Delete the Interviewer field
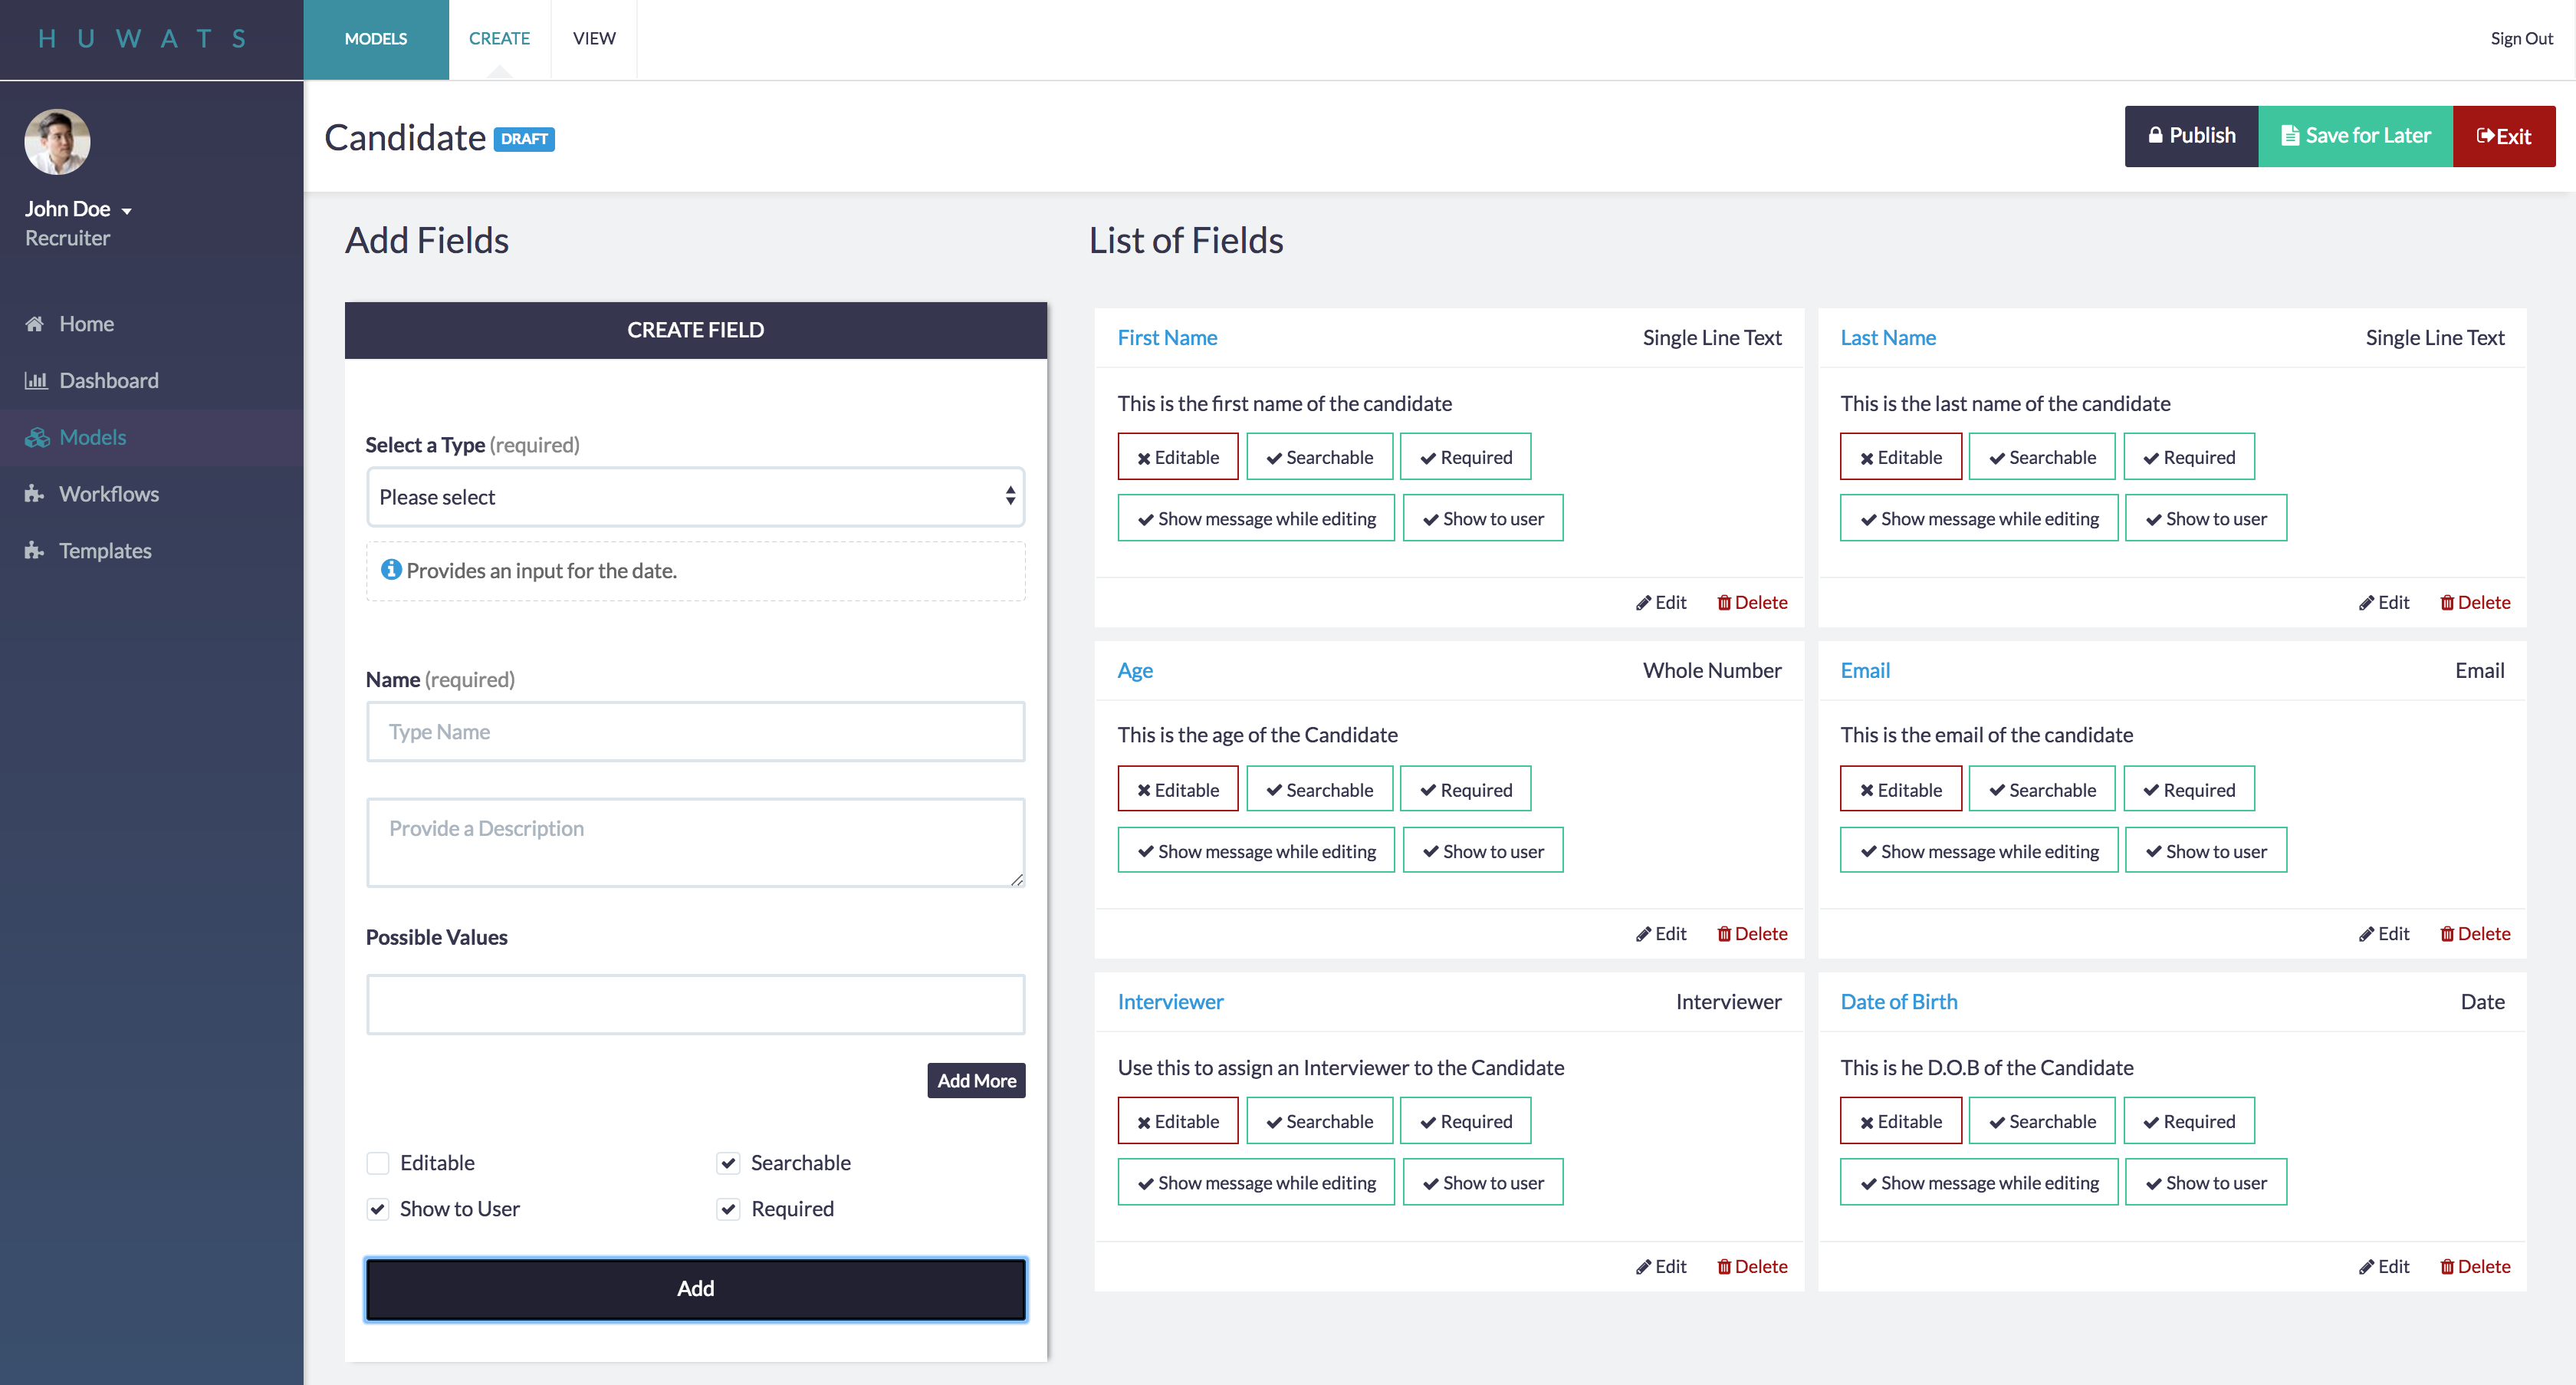2576x1385 pixels. click(1752, 1266)
